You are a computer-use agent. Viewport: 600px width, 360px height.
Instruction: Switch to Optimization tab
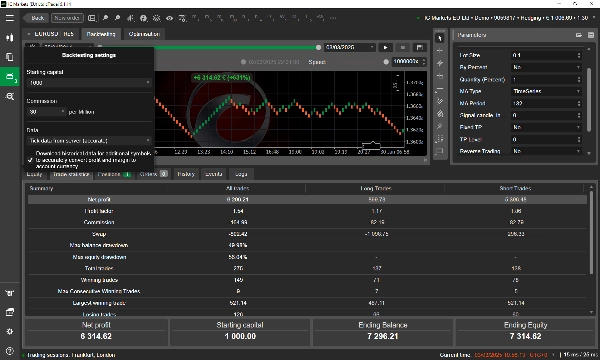[144, 34]
